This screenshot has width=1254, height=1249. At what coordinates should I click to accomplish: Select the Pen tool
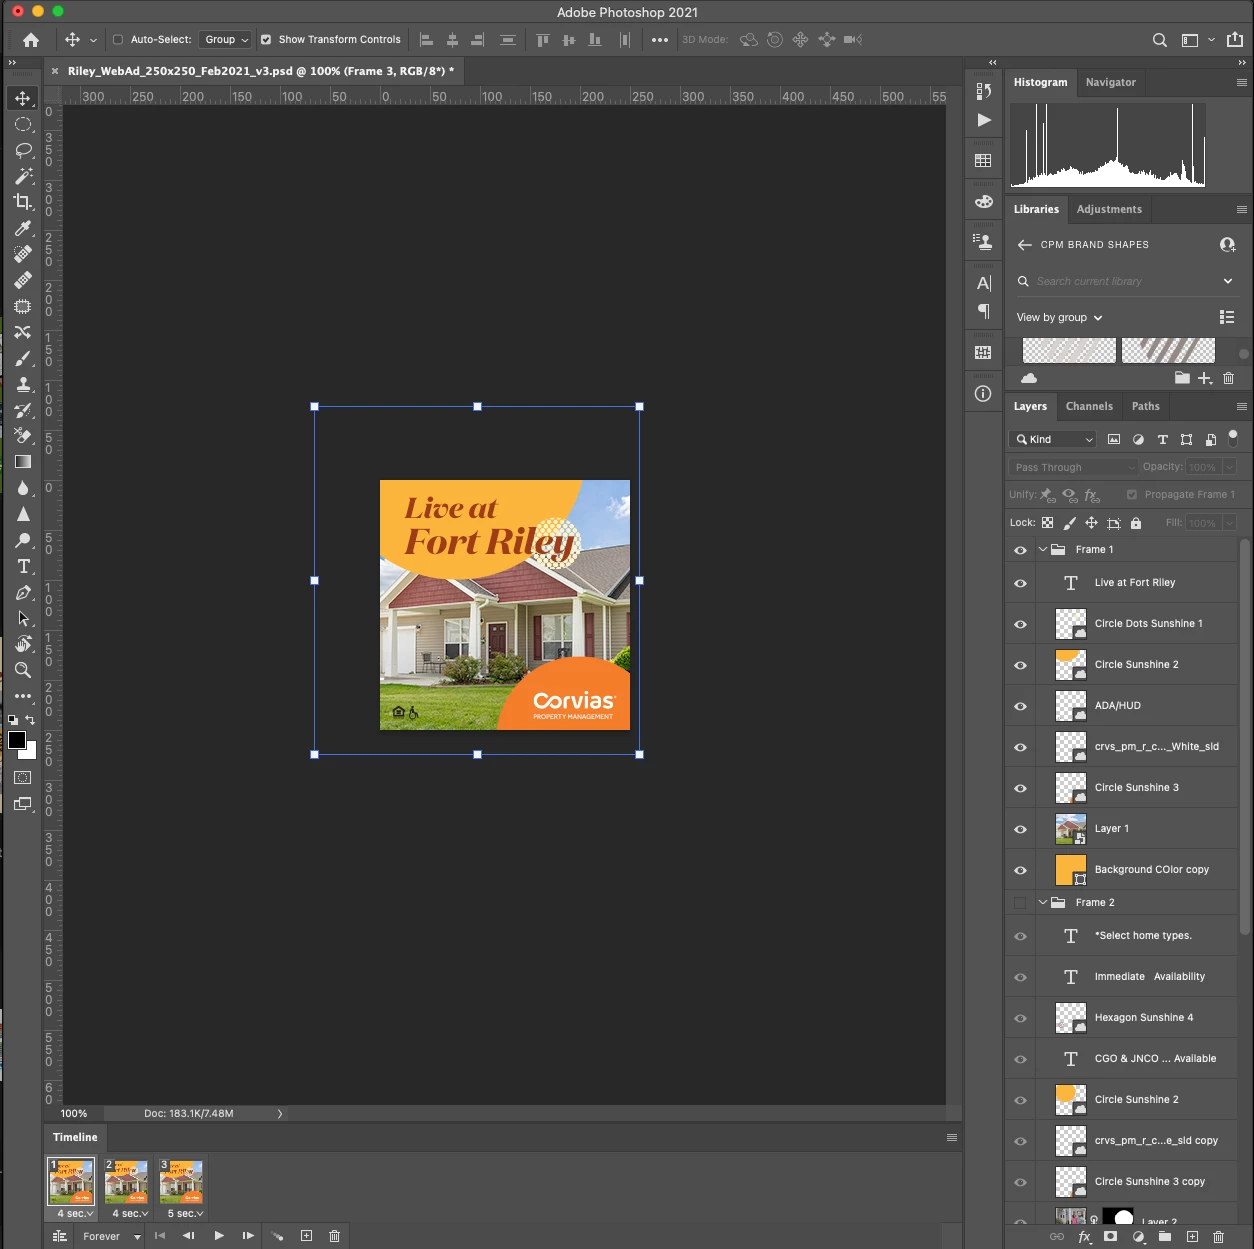pos(23,592)
